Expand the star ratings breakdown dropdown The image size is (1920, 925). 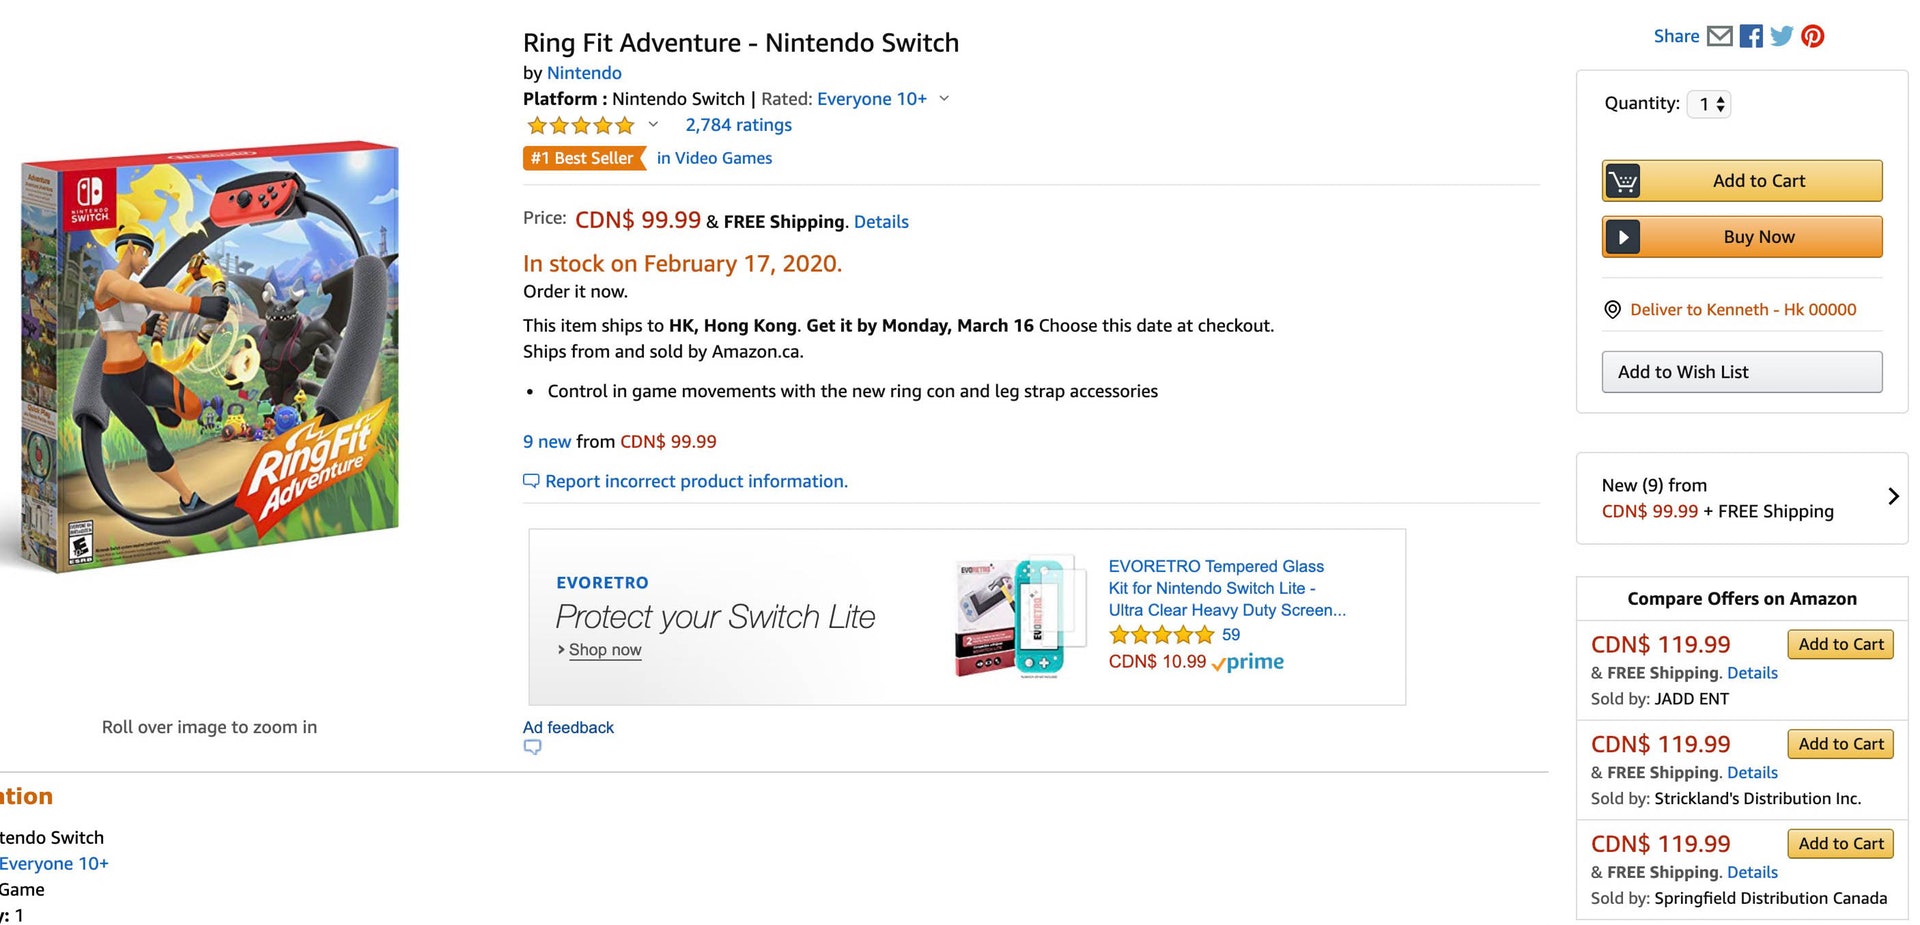[x=653, y=126]
